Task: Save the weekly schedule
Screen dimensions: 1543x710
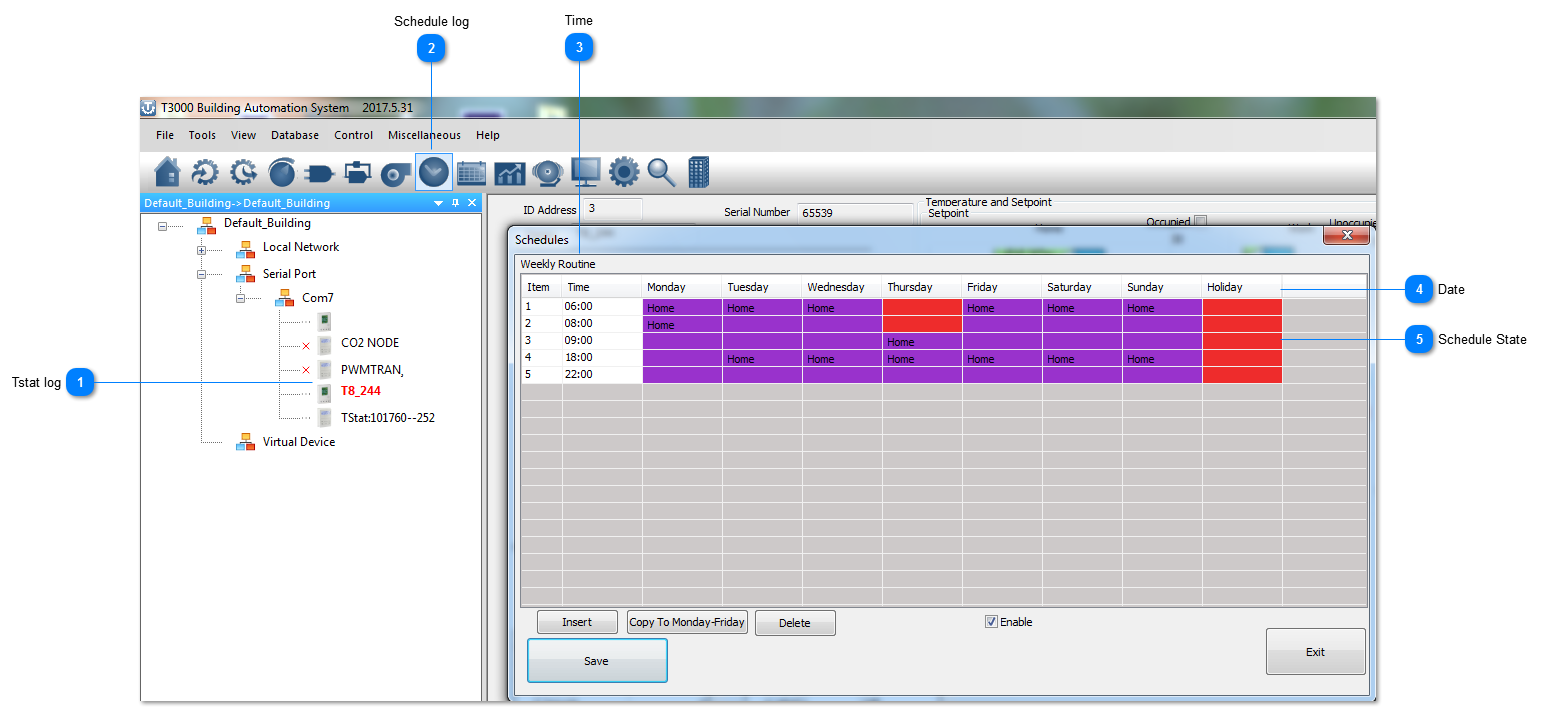Action: [597, 661]
